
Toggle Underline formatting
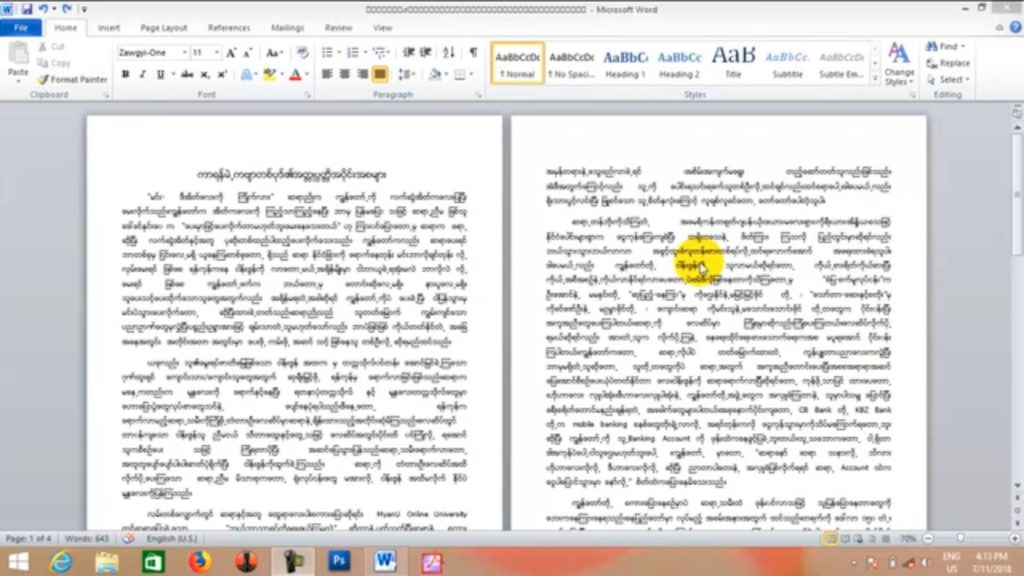[160, 74]
